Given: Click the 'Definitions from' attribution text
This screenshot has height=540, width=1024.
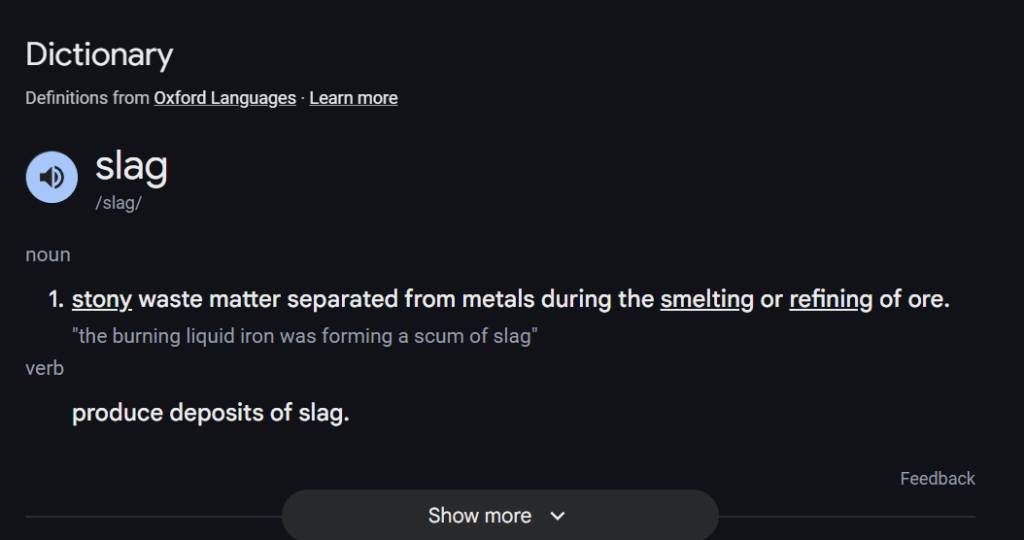Looking at the screenshot, I should (87, 98).
